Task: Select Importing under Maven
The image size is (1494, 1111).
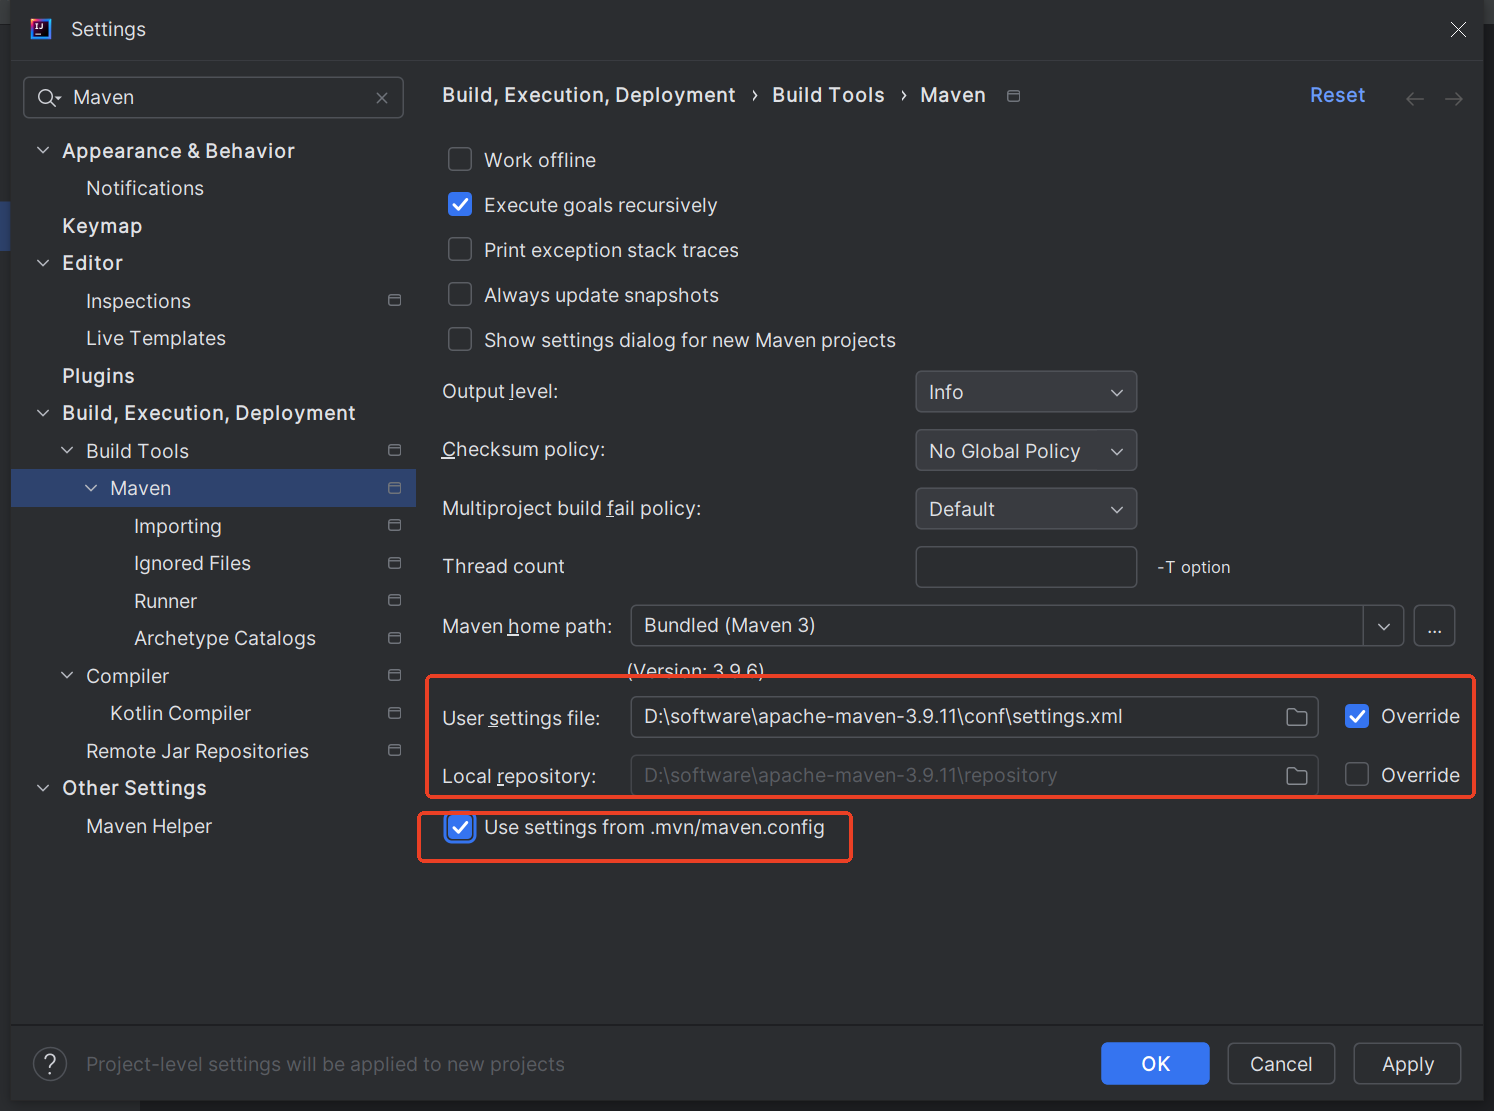Action: pos(178,526)
